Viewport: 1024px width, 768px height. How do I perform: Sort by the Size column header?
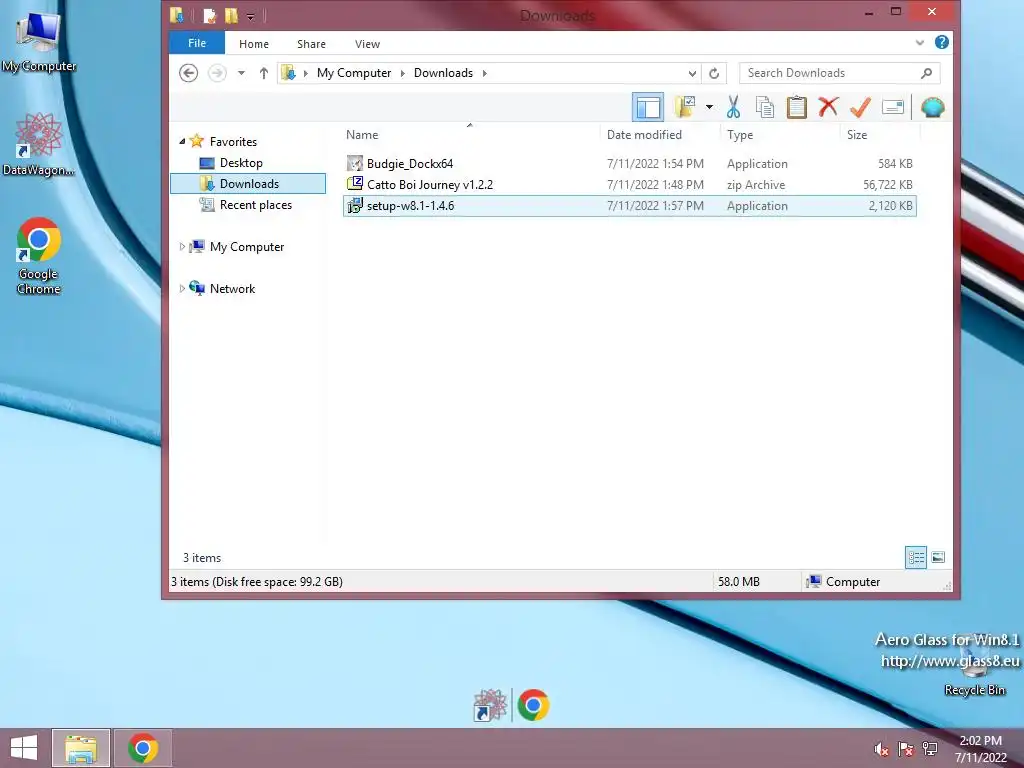click(857, 135)
